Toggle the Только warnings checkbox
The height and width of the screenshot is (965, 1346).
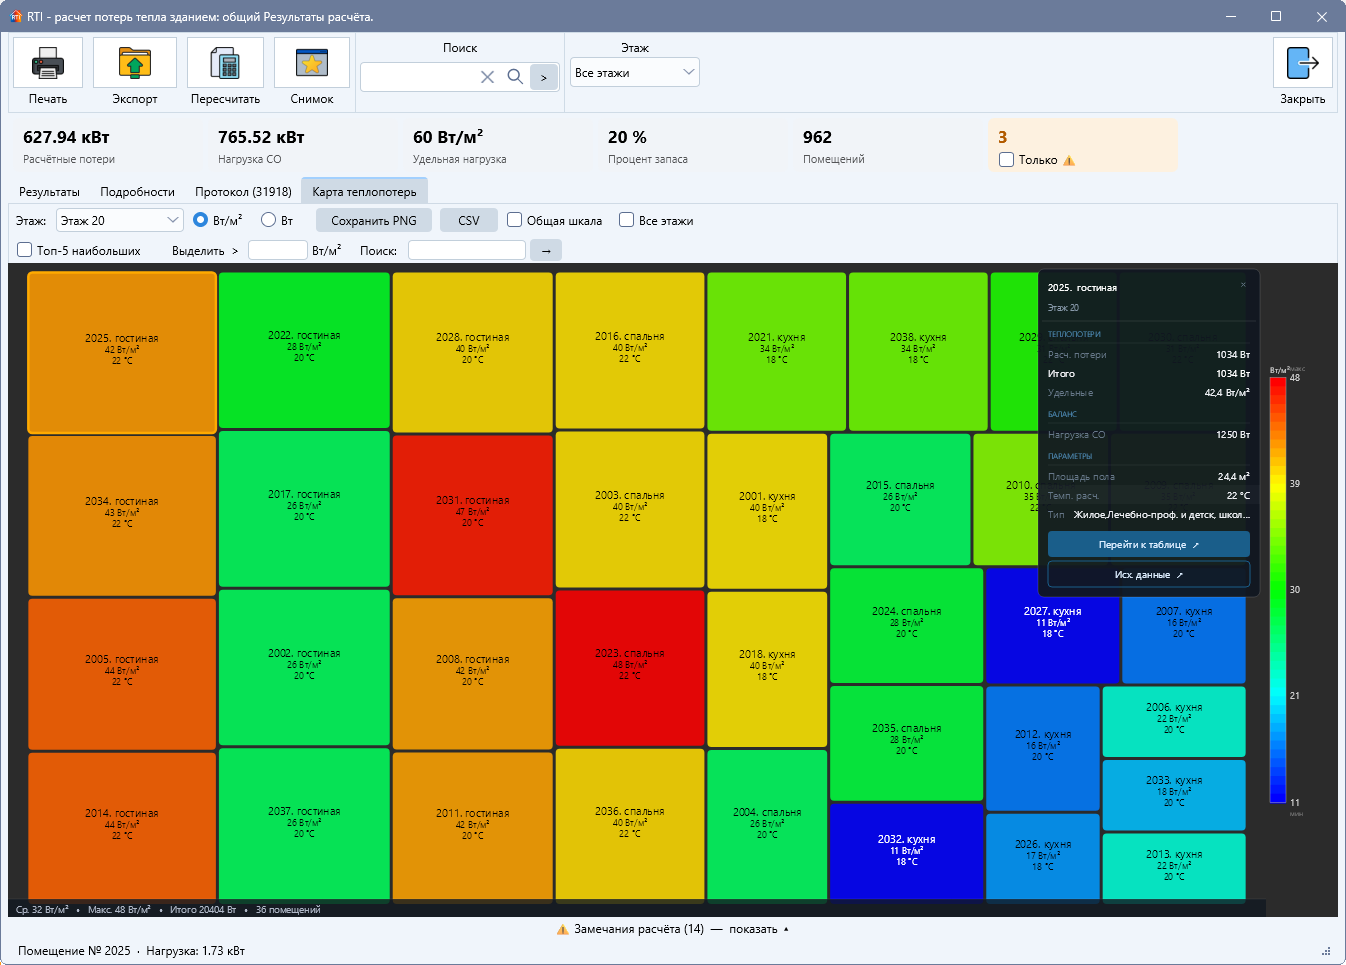(1007, 160)
